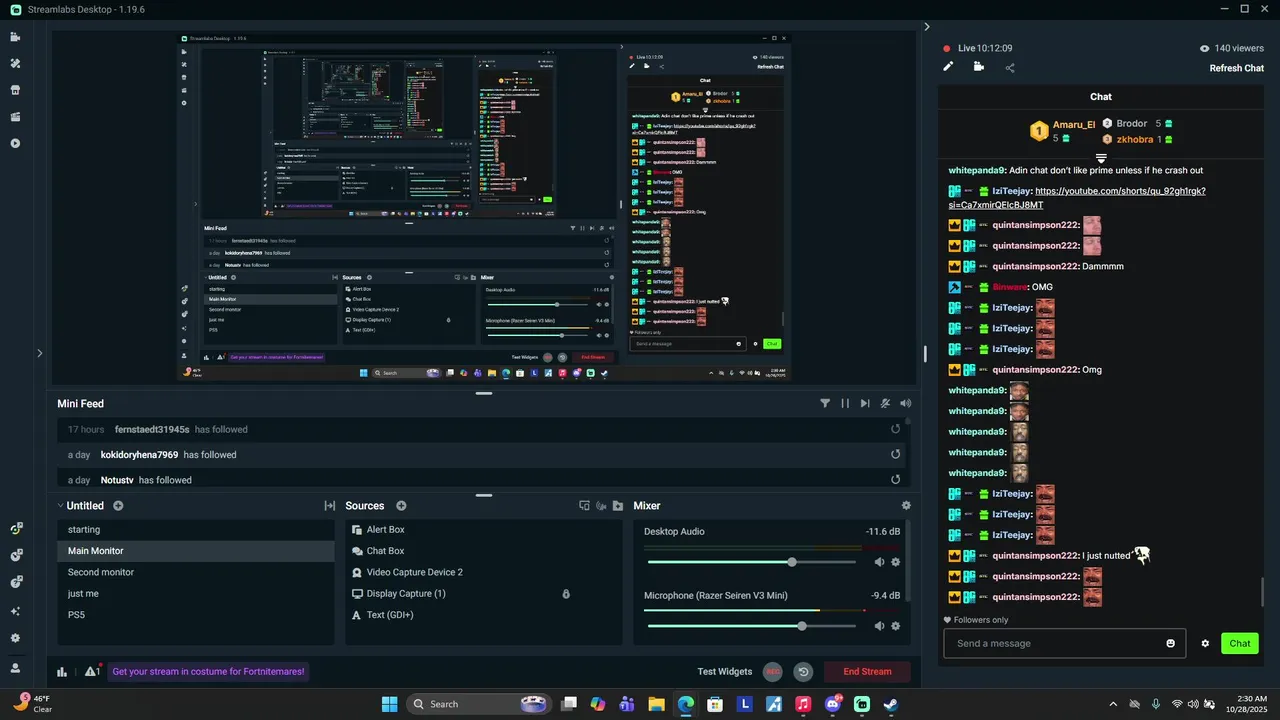Screen dimensions: 1280x720
Task: Toggle the REC recording button
Action: click(773, 672)
